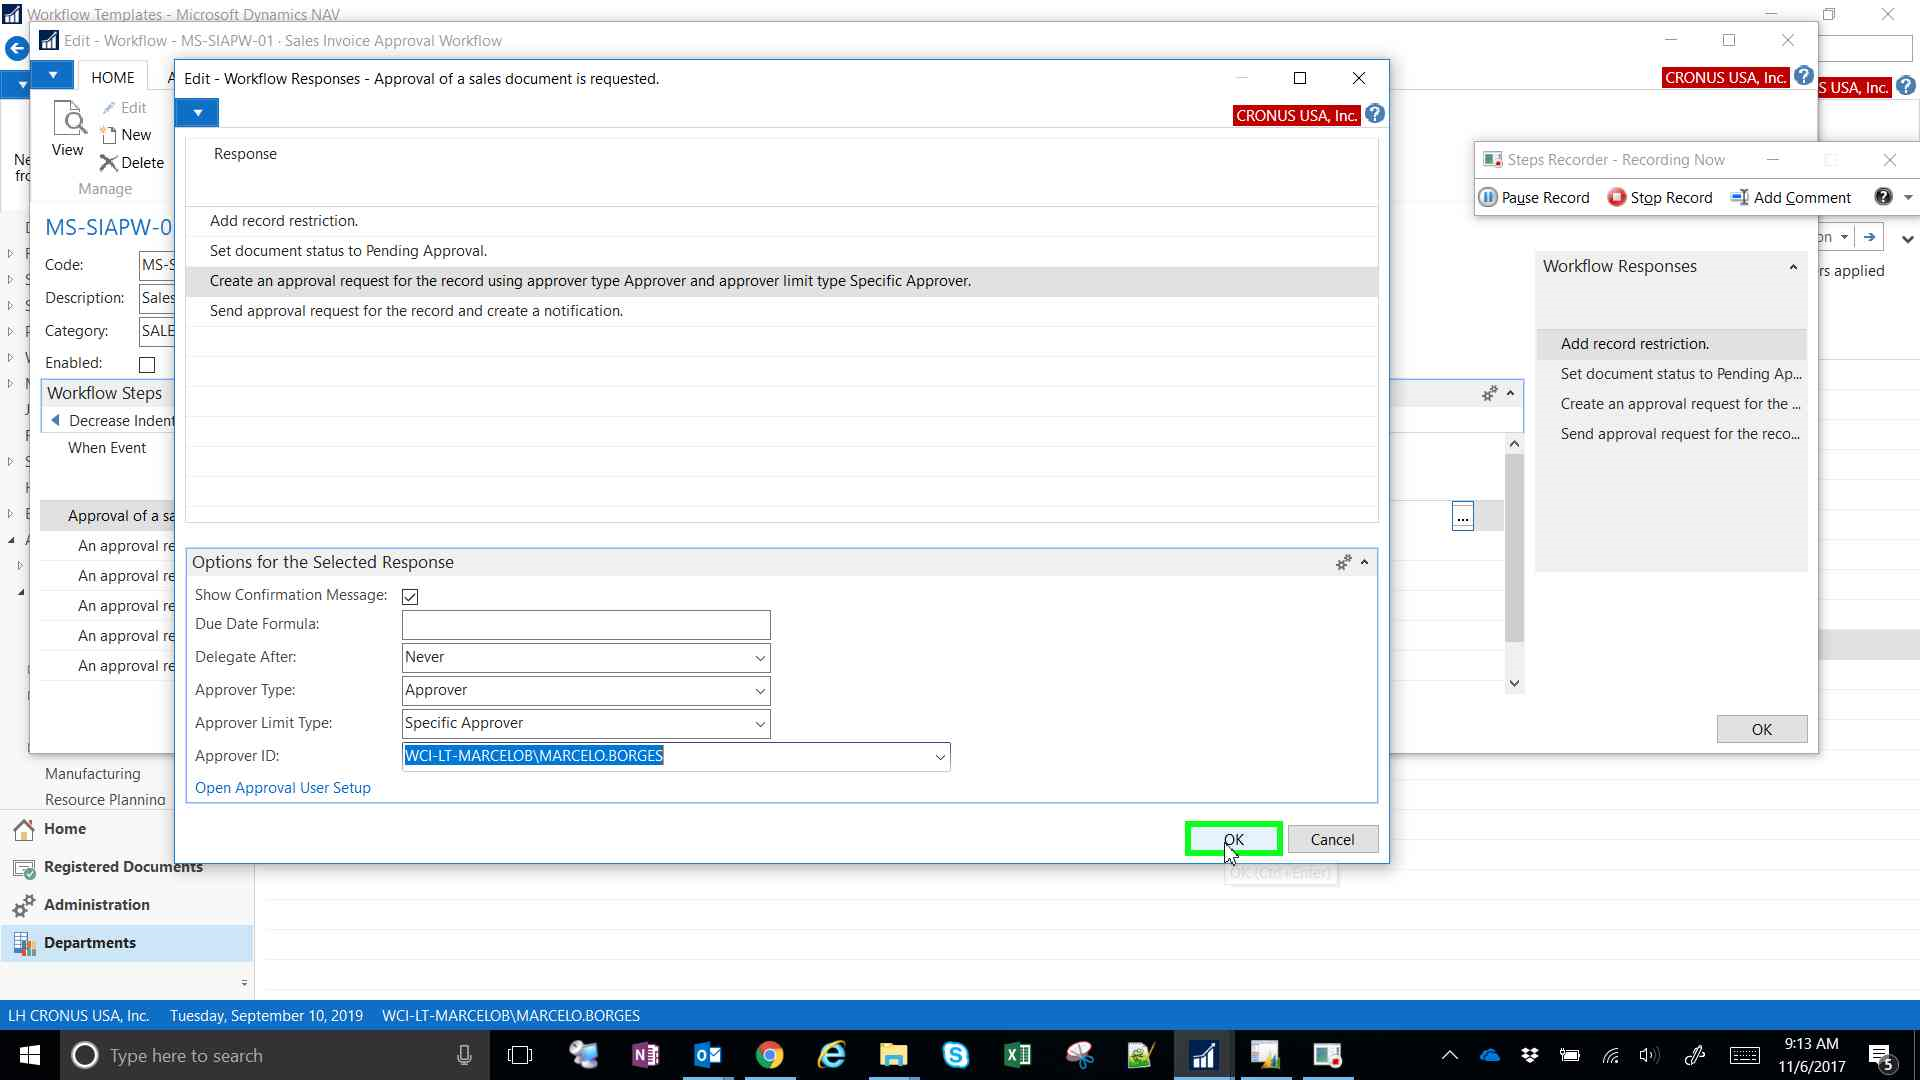This screenshot has height=1080, width=1920.
Task: Toggle the Enabled checkbox
Action: (147, 364)
